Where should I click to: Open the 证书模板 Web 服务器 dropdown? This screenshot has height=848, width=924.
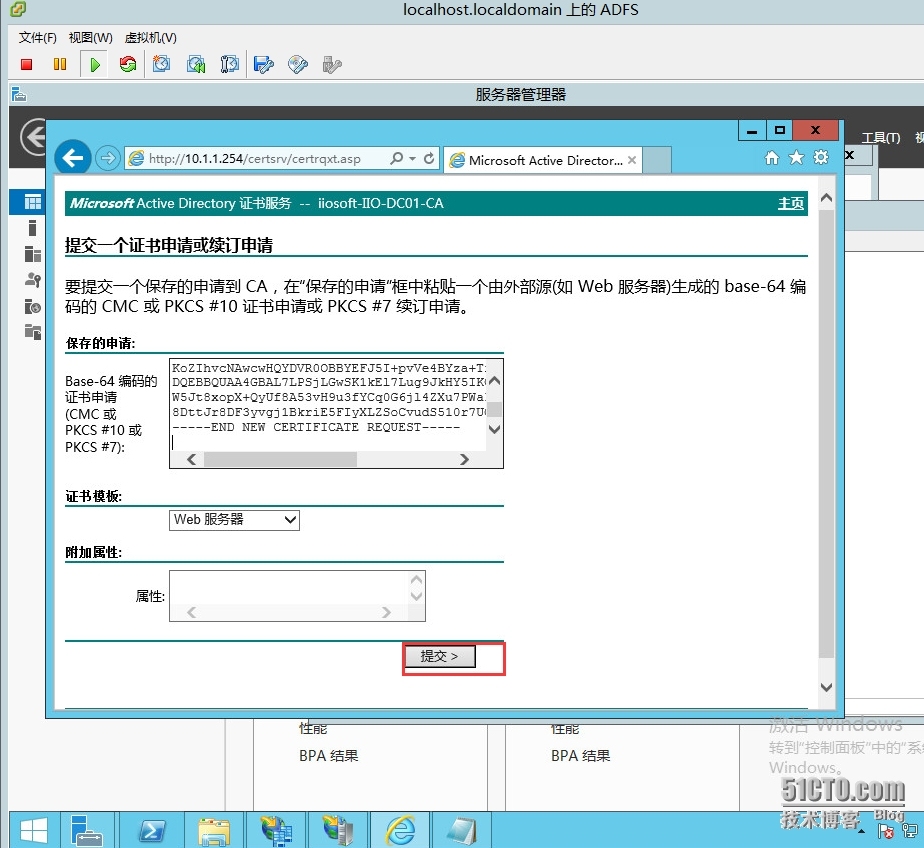(x=234, y=520)
